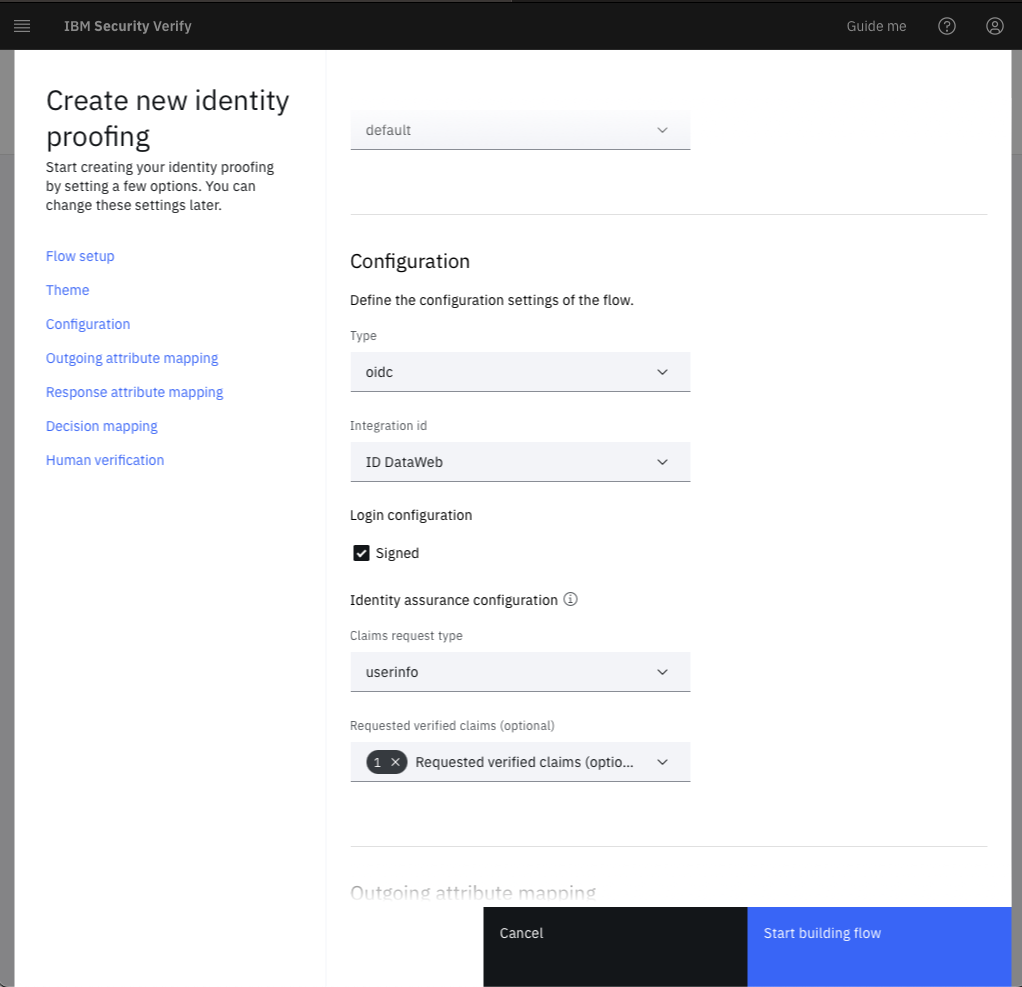The image size is (1022, 987).
Task: View the Identity assurance configuration info tooltip
Action: pyautogui.click(x=570, y=599)
